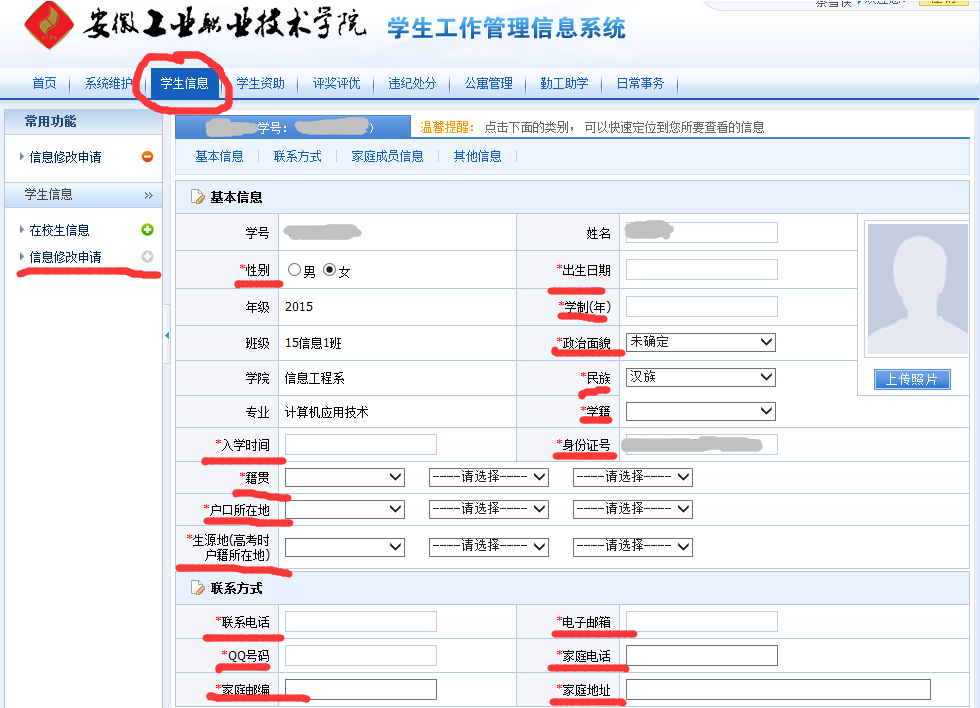The width and height of the screenshot is (980, 708).
Task: Click the 上传照片 button
Action: click(x=912, y=379)
